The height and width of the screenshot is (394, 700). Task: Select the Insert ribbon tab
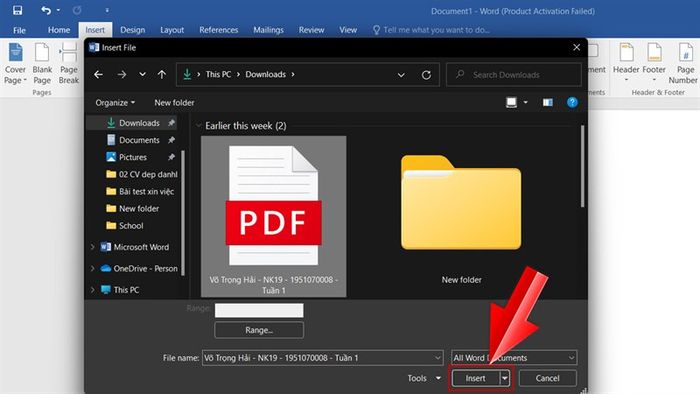95,30
